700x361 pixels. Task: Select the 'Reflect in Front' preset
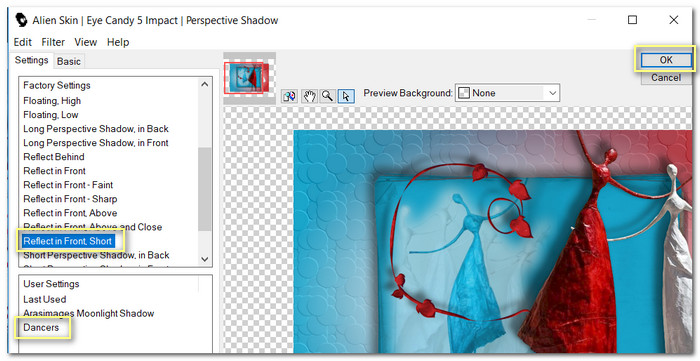coord(54,171)
